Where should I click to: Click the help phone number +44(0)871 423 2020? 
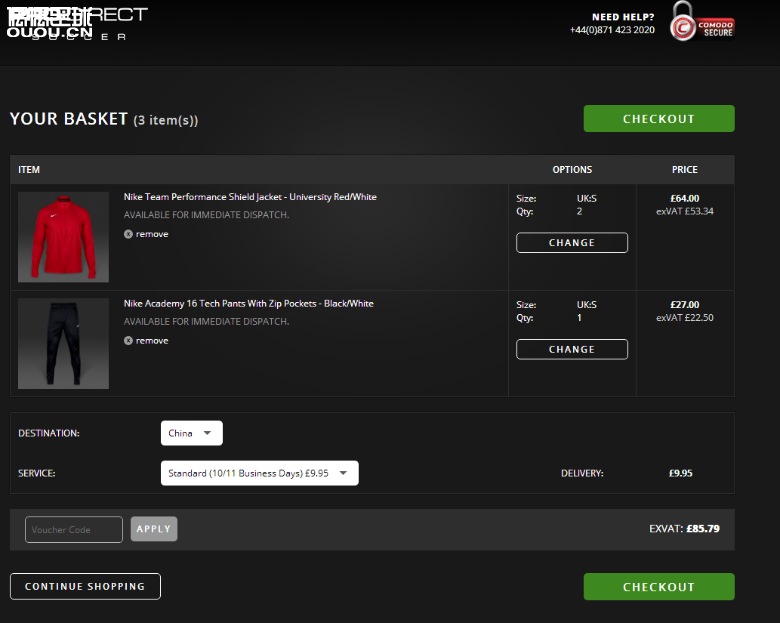[x=612, y=30]
